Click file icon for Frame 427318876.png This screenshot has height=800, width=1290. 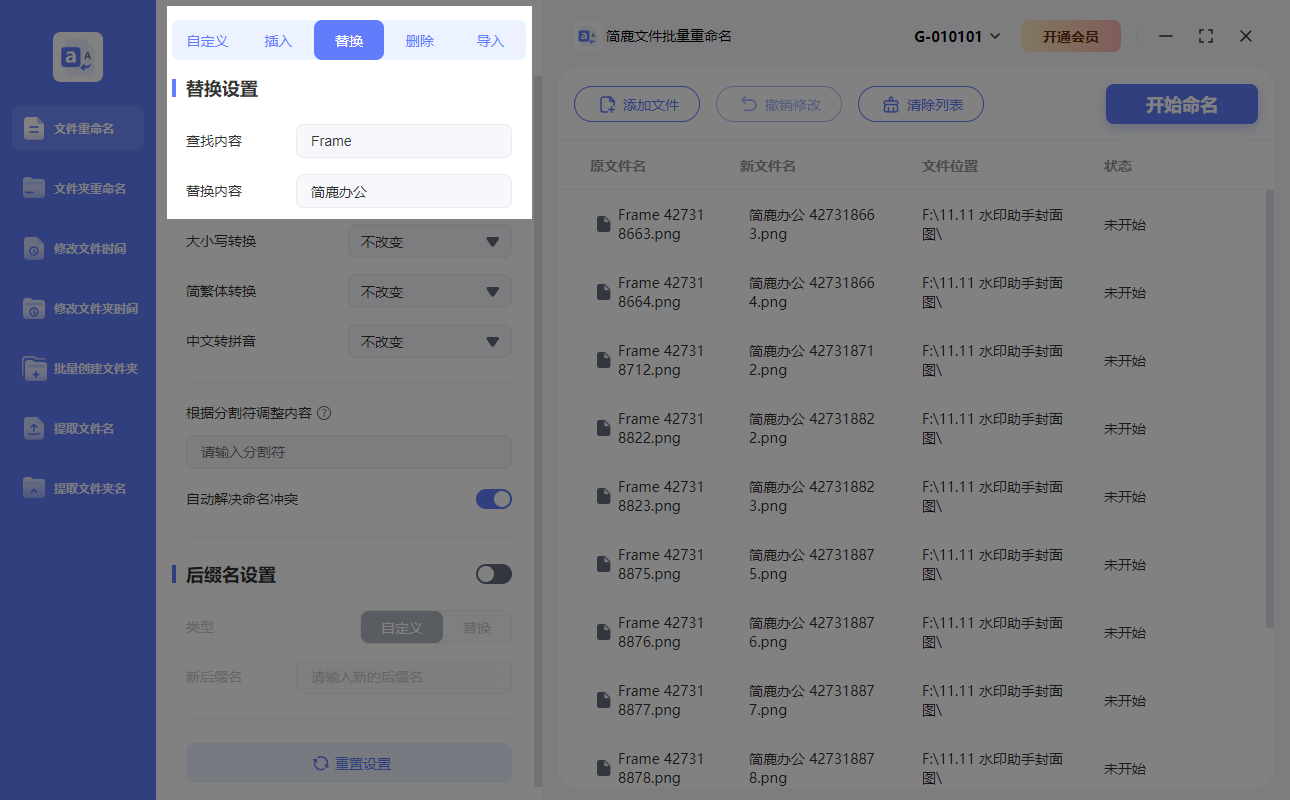pyautogui.click(x=603, y=632)
